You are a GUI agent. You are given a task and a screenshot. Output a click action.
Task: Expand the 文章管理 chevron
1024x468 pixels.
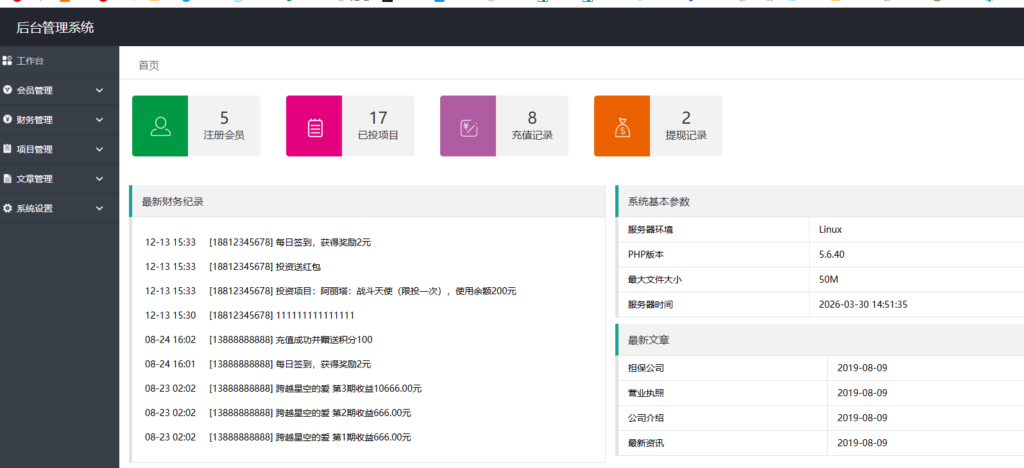tap(99, 178)
